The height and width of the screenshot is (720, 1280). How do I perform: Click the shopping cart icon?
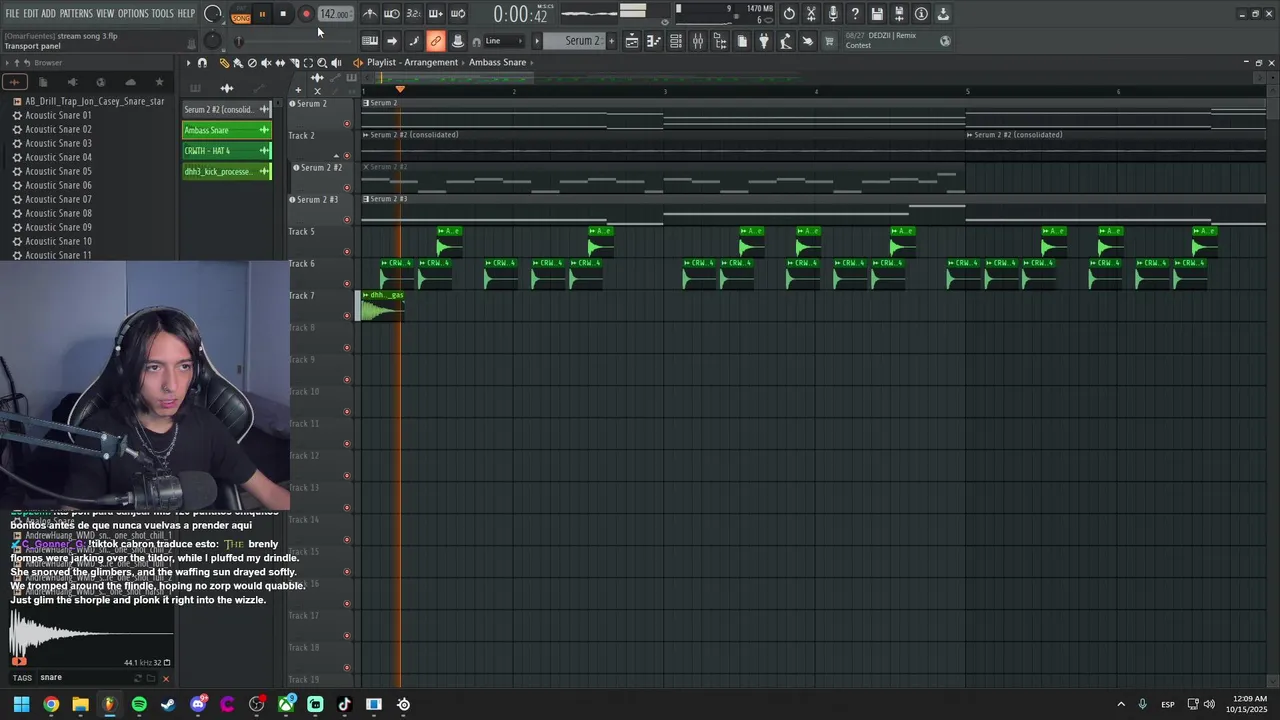coord(829,41)
